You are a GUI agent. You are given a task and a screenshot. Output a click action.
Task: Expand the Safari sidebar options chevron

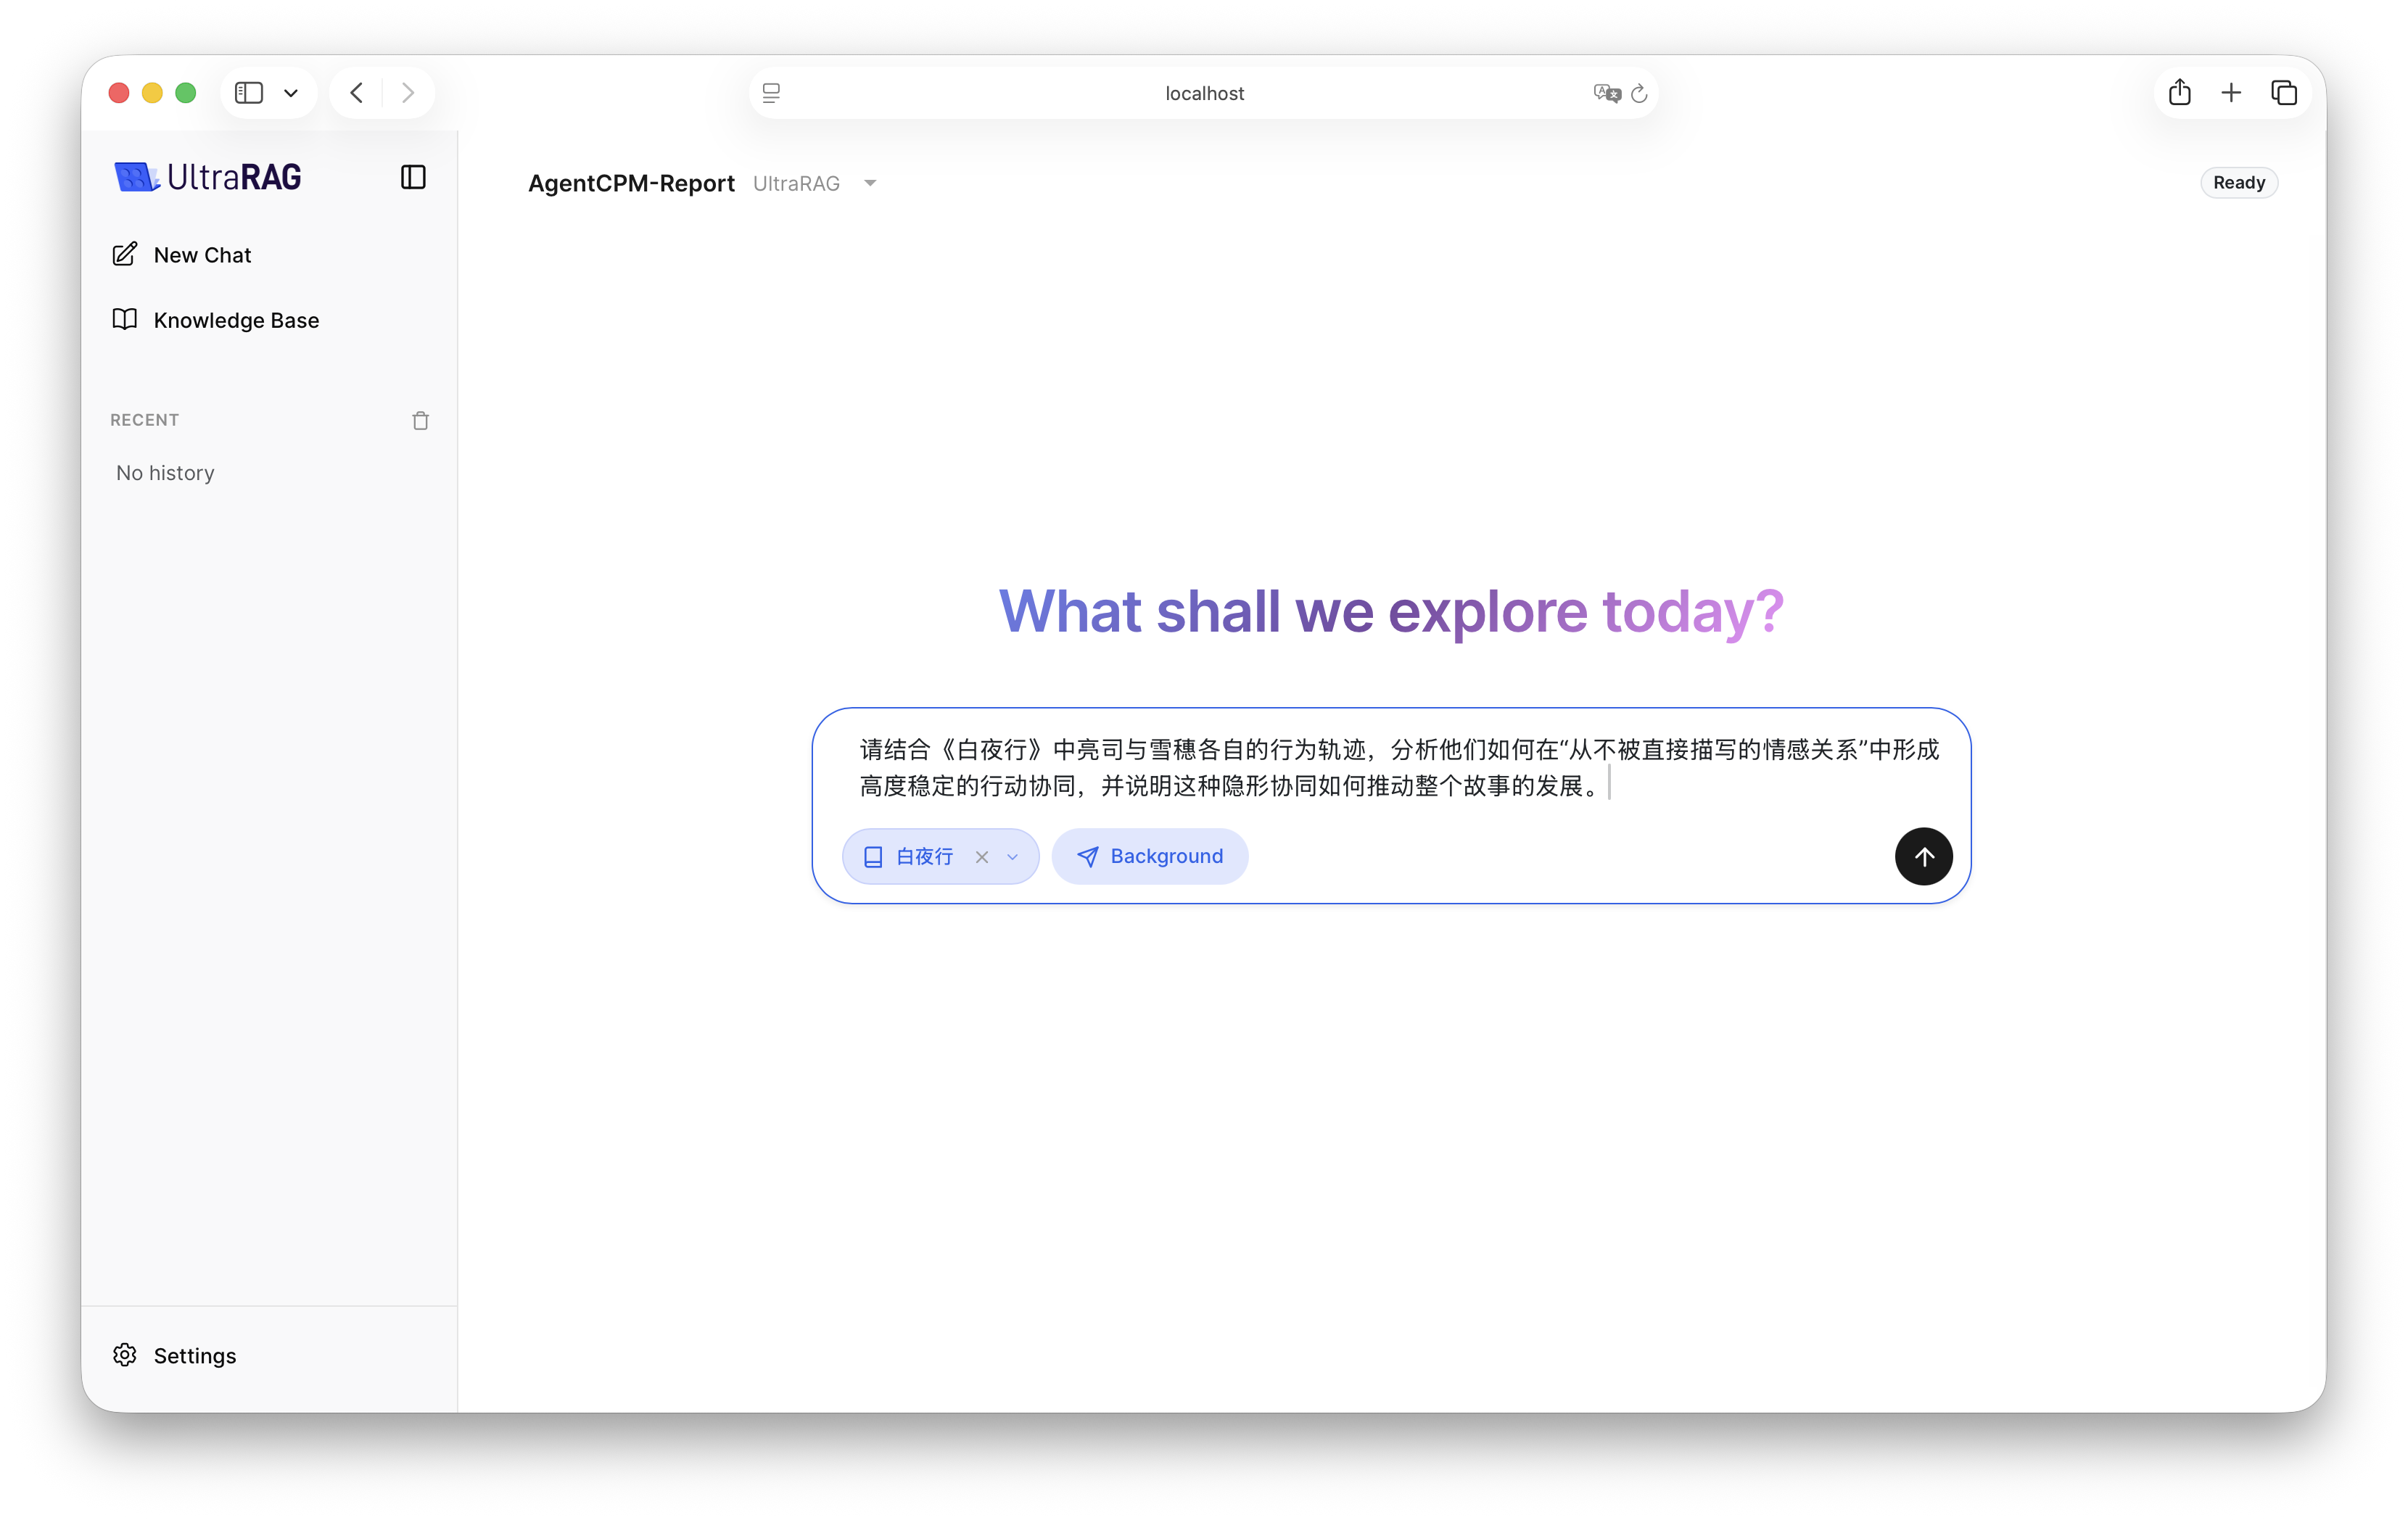[x=291, y=93]
